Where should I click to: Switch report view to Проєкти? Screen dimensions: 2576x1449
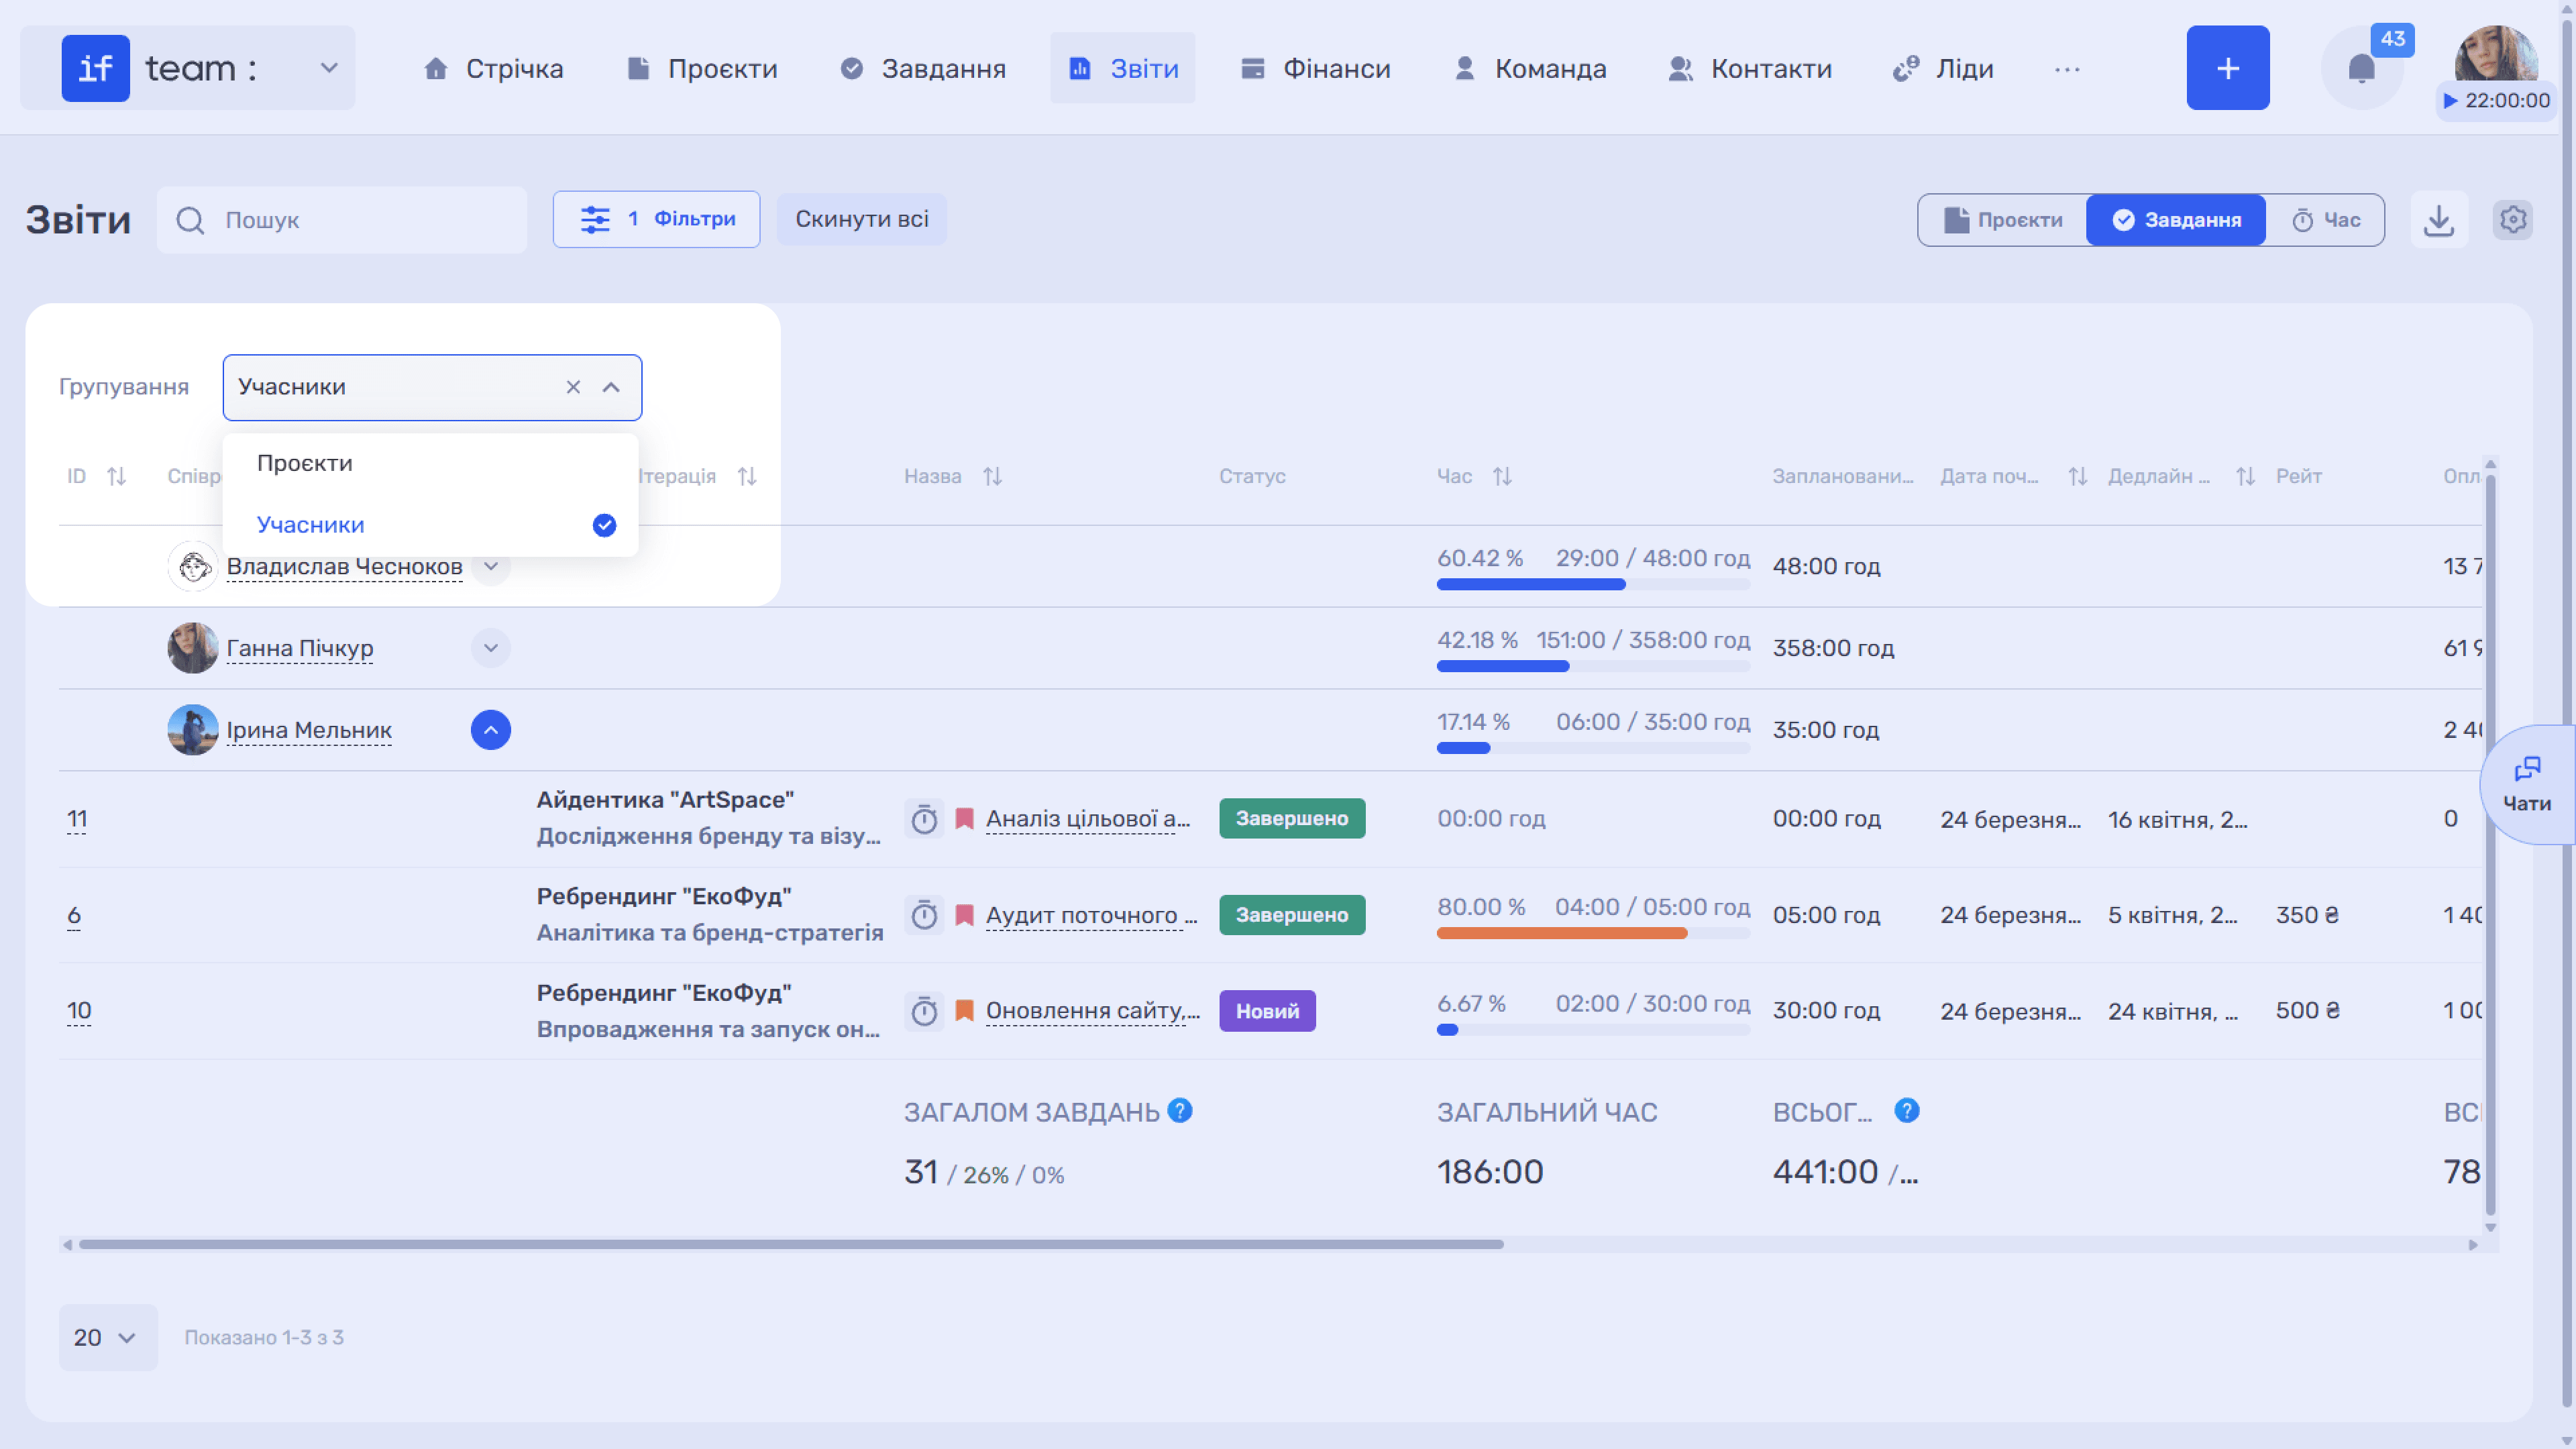tap(2003, 220)
